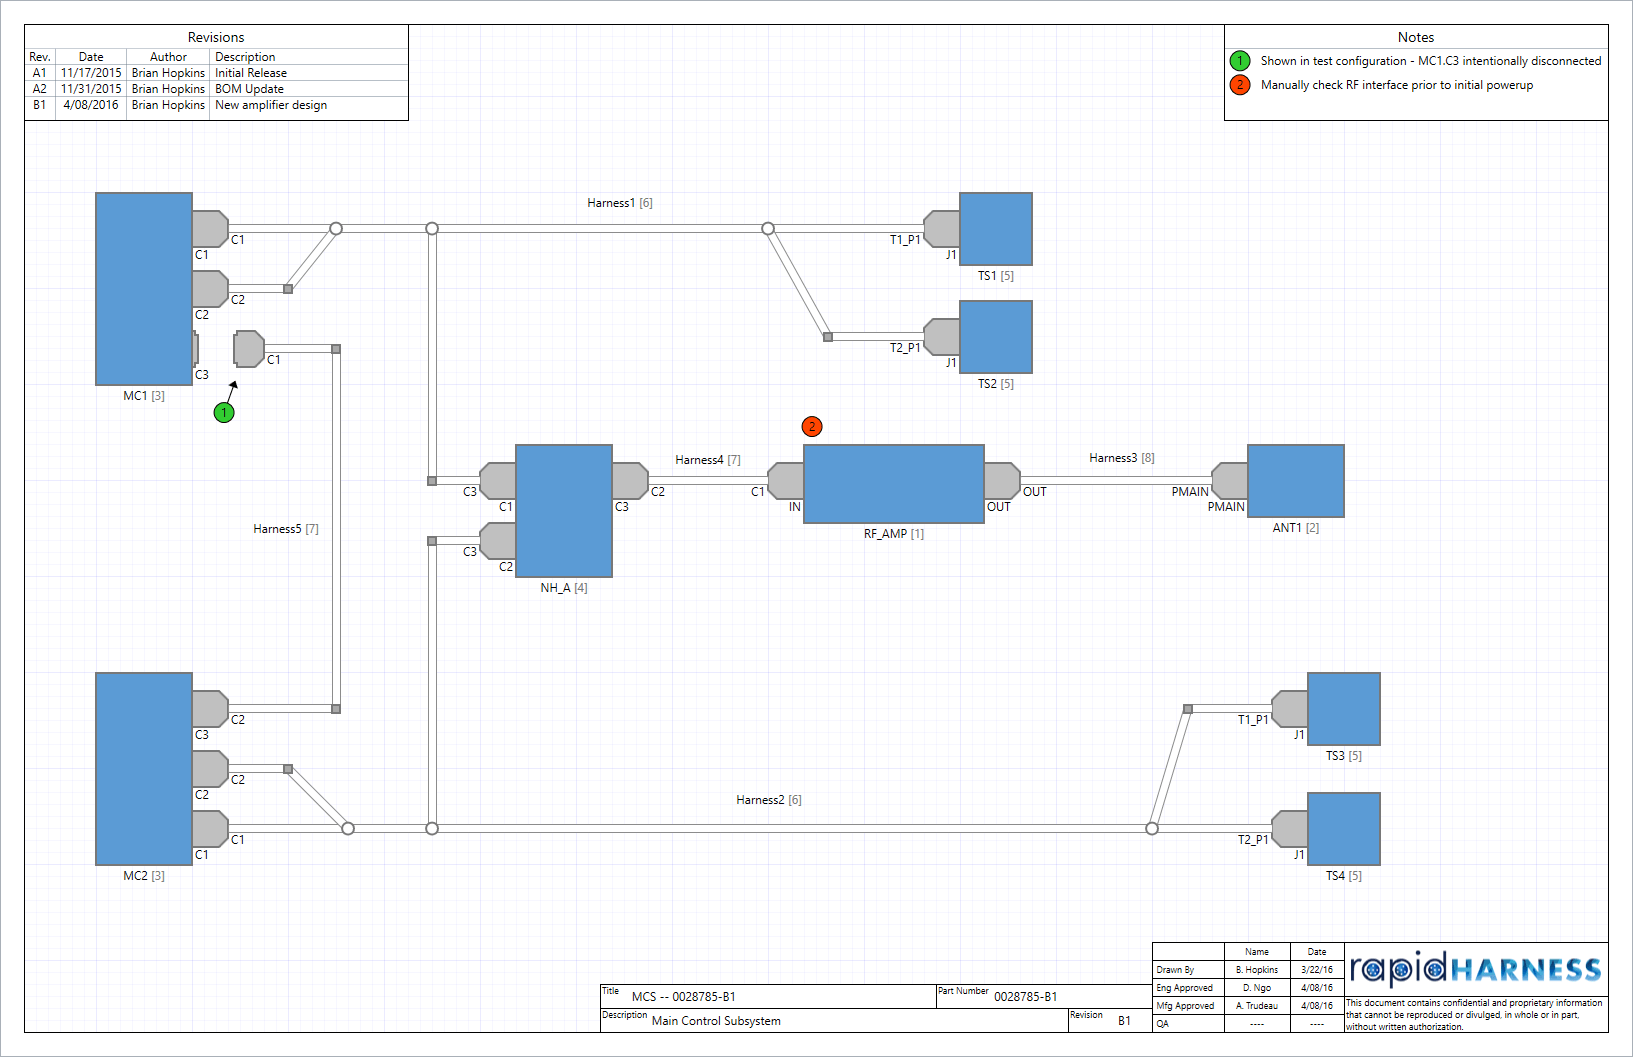The image size is (1633, 1057).
Task: Click green note callout 1
Action: [222, 411]
